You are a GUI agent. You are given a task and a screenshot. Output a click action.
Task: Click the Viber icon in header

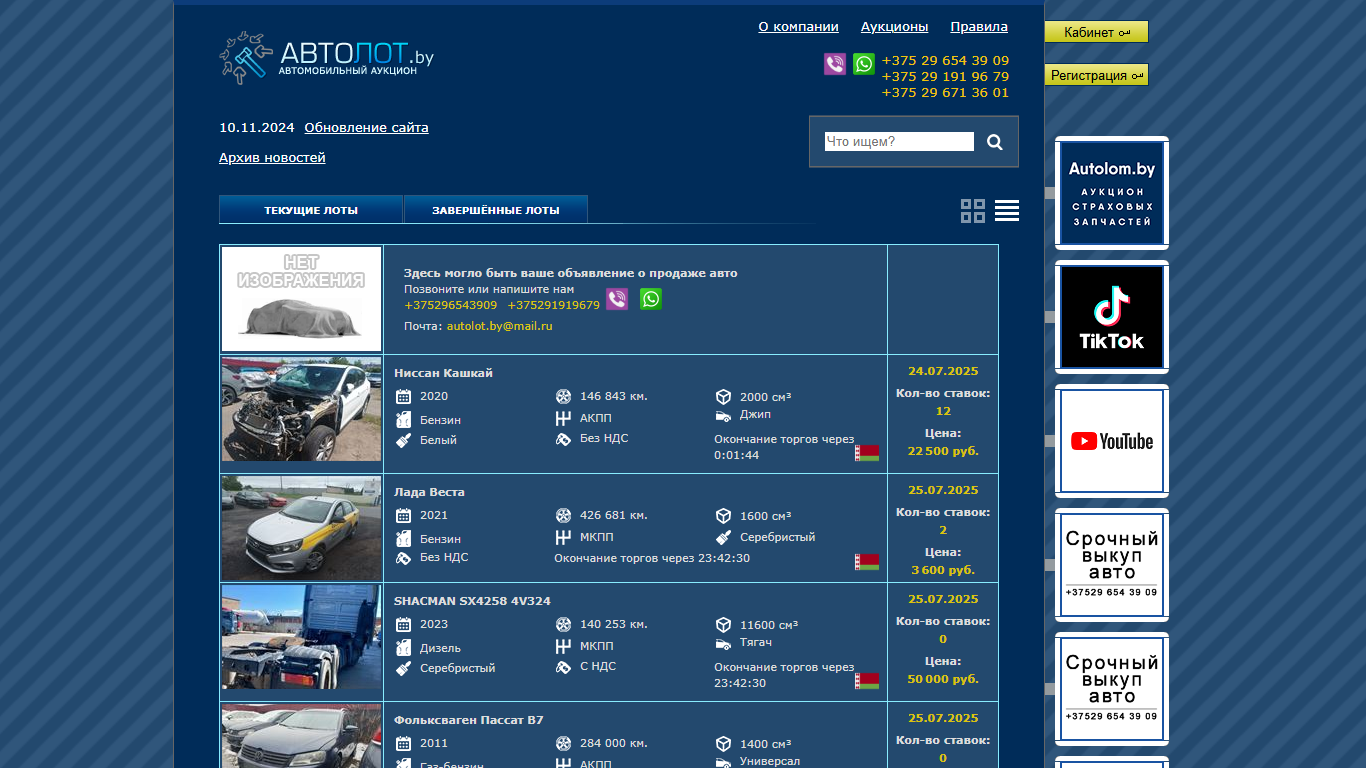click(835, 64)
